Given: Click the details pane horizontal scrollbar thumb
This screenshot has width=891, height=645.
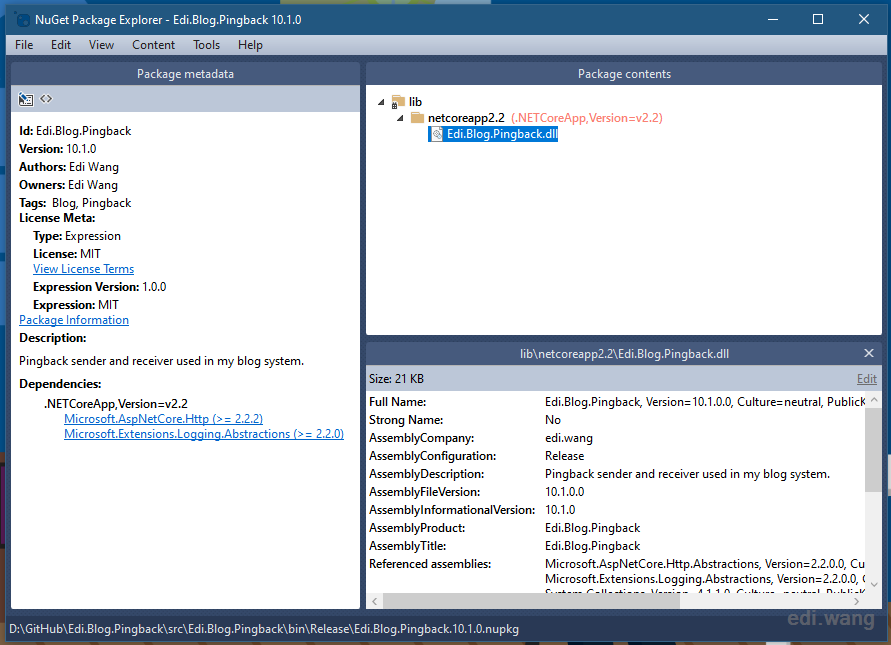Looking at the screenshot, I should (531, 601).
